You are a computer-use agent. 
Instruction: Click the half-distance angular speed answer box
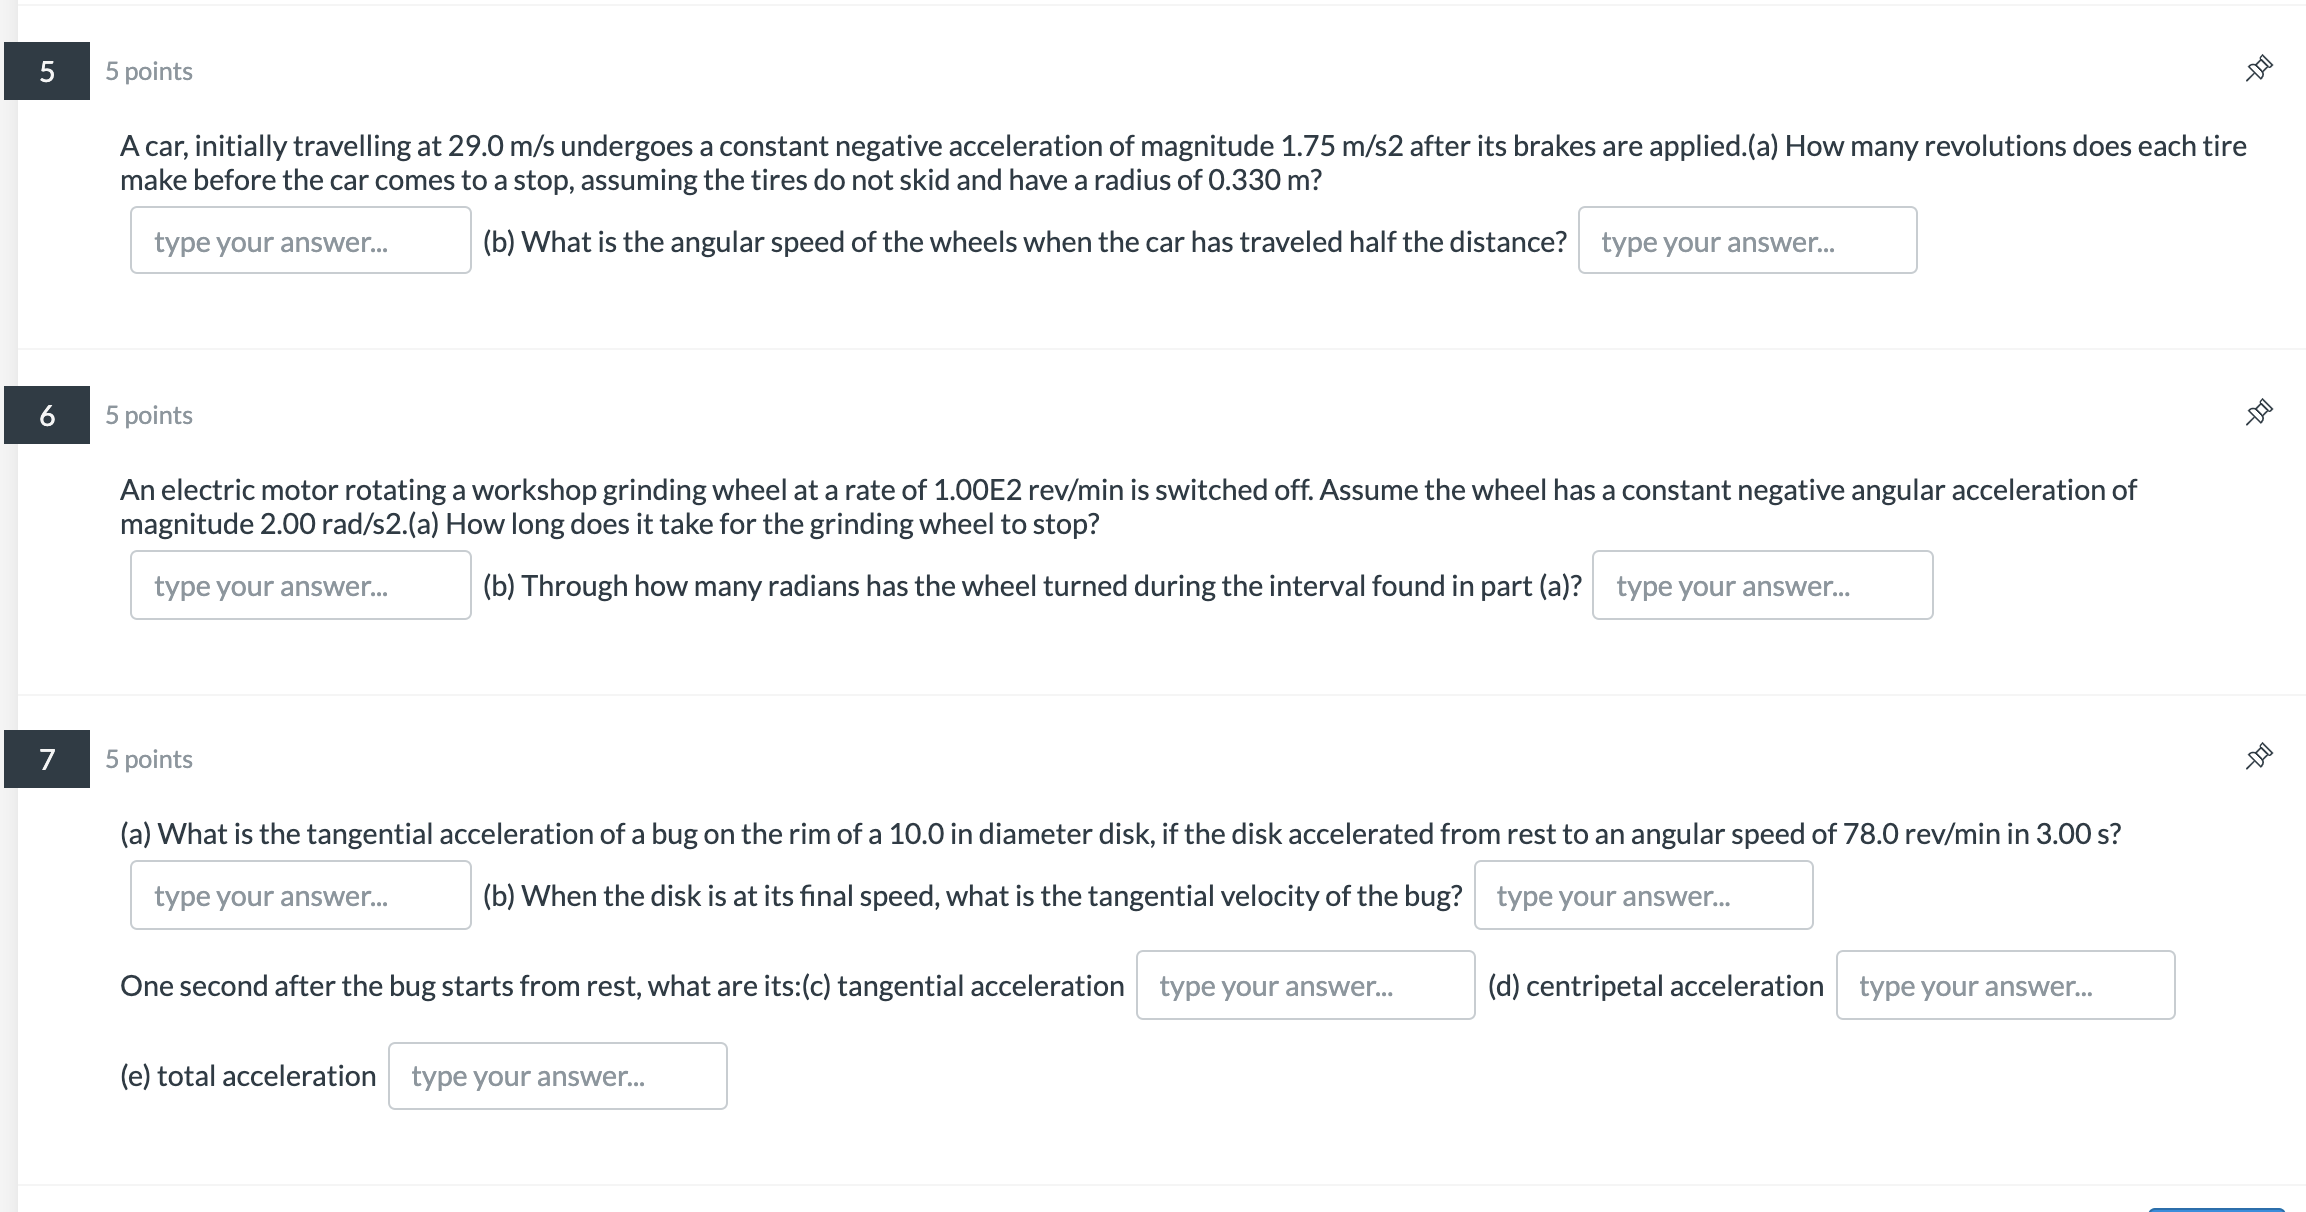pos(1747,241)
